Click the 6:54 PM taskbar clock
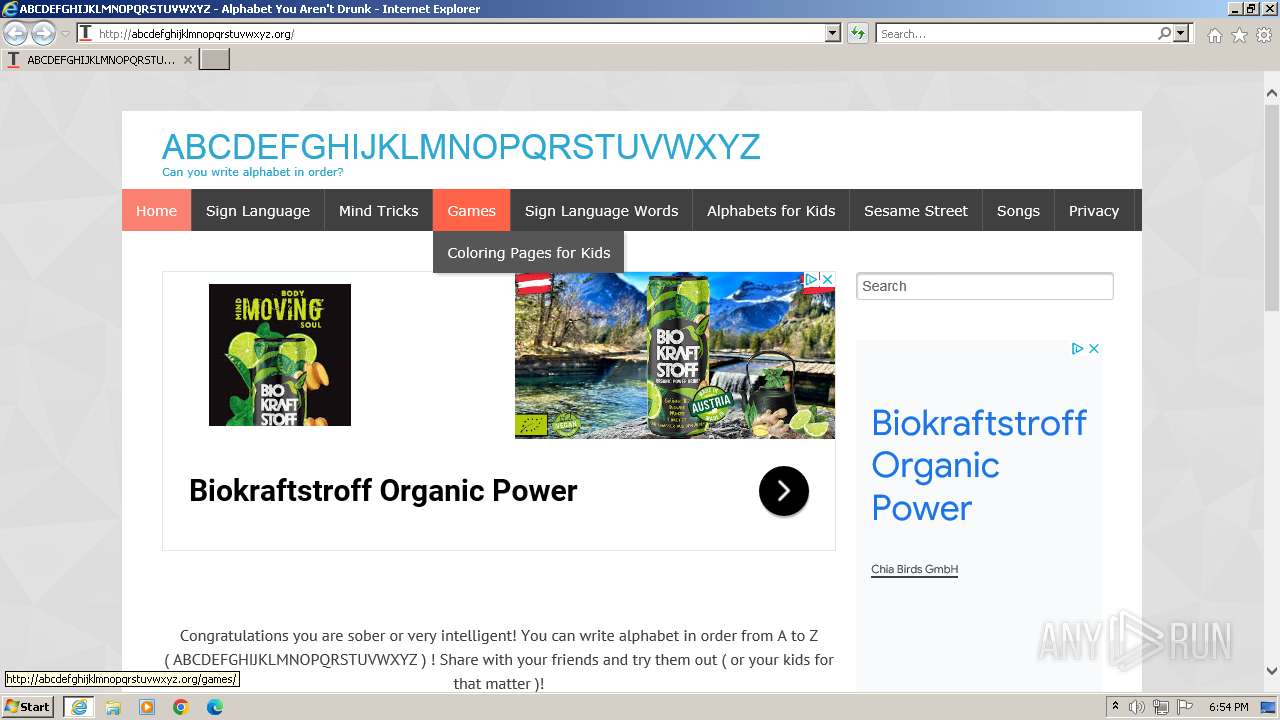Image resolution: width=1280 pixels, height=720 pixels. pyautogui.click(x=1228, y=707)
